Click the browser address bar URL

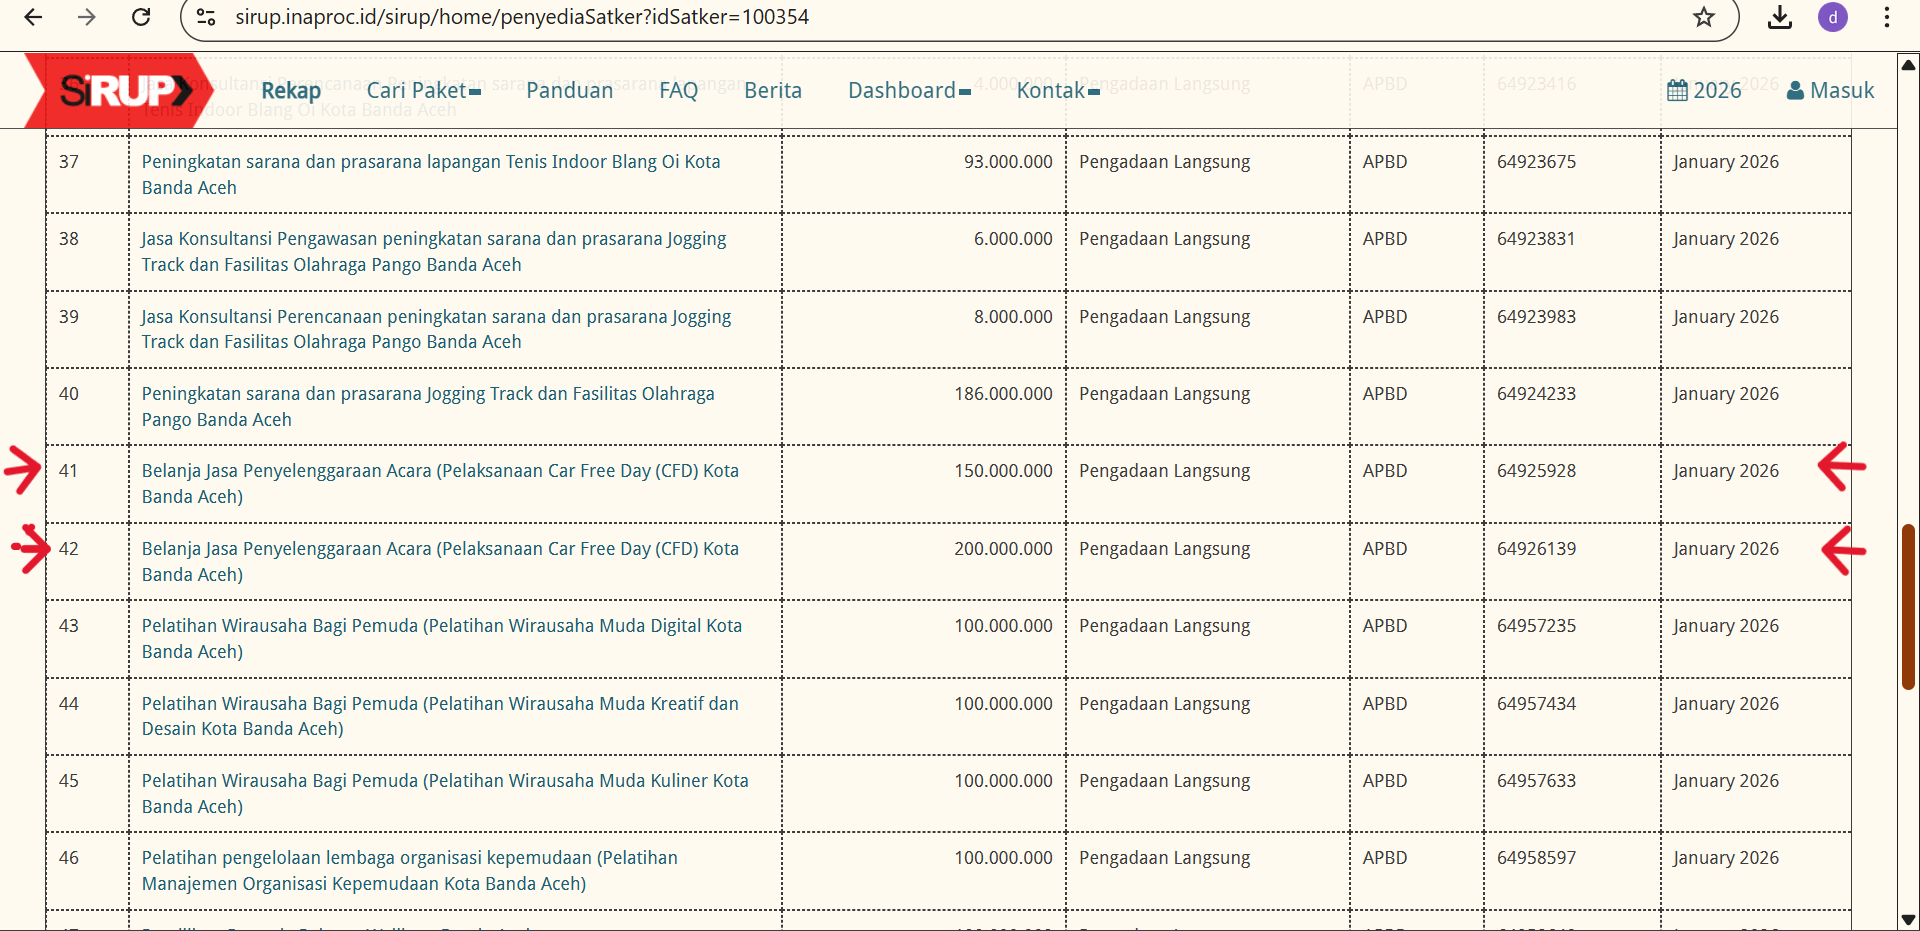click(x=522, y=17)
